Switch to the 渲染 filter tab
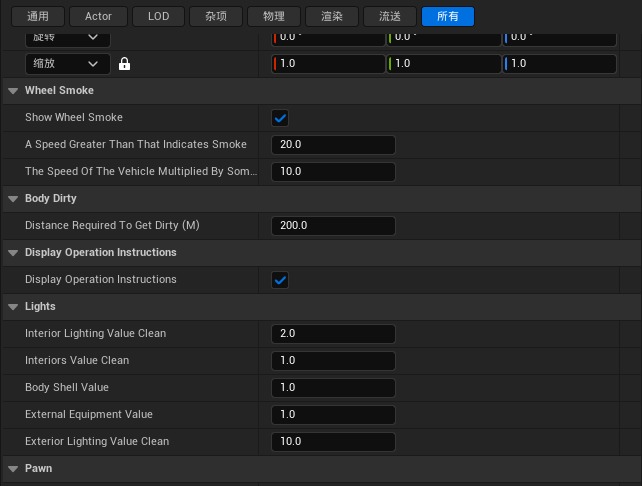The width and height of the screenshot is (642, 486). tap(332, 16)
